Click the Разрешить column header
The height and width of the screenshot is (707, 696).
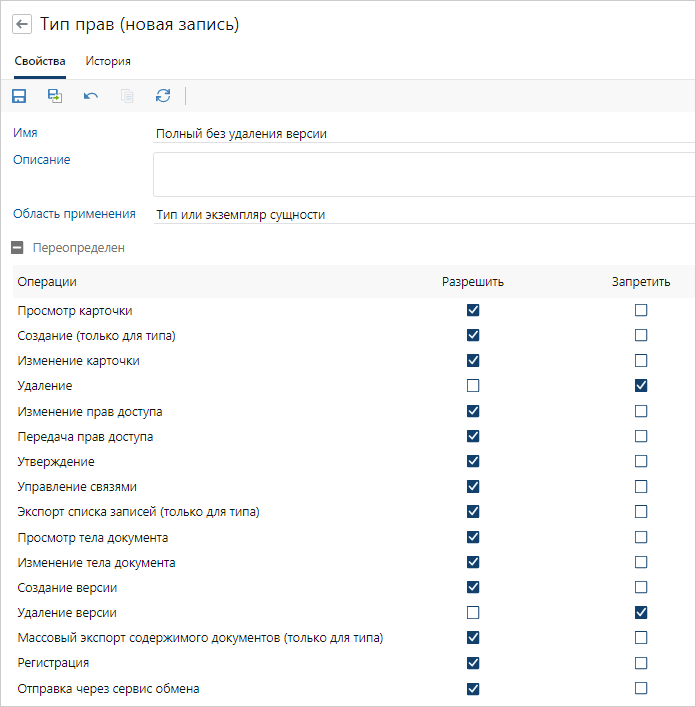tap(473, 282)
